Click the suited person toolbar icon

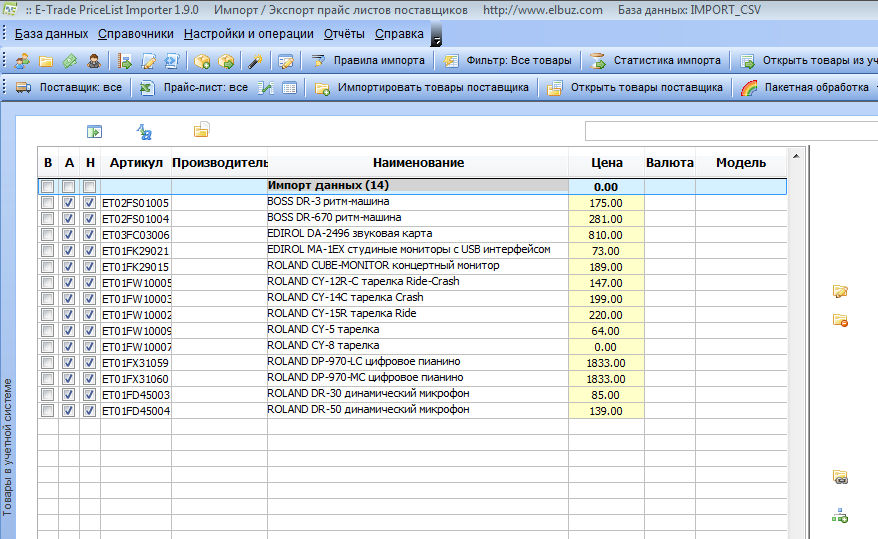(94, 60)
